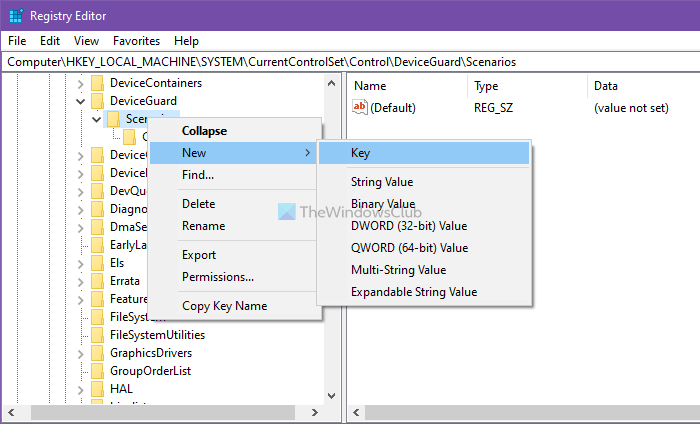The height and width of the screenshot is (424, 700).
Task: Expand the DeviceContainers tree node
Action: pos(80,83)
